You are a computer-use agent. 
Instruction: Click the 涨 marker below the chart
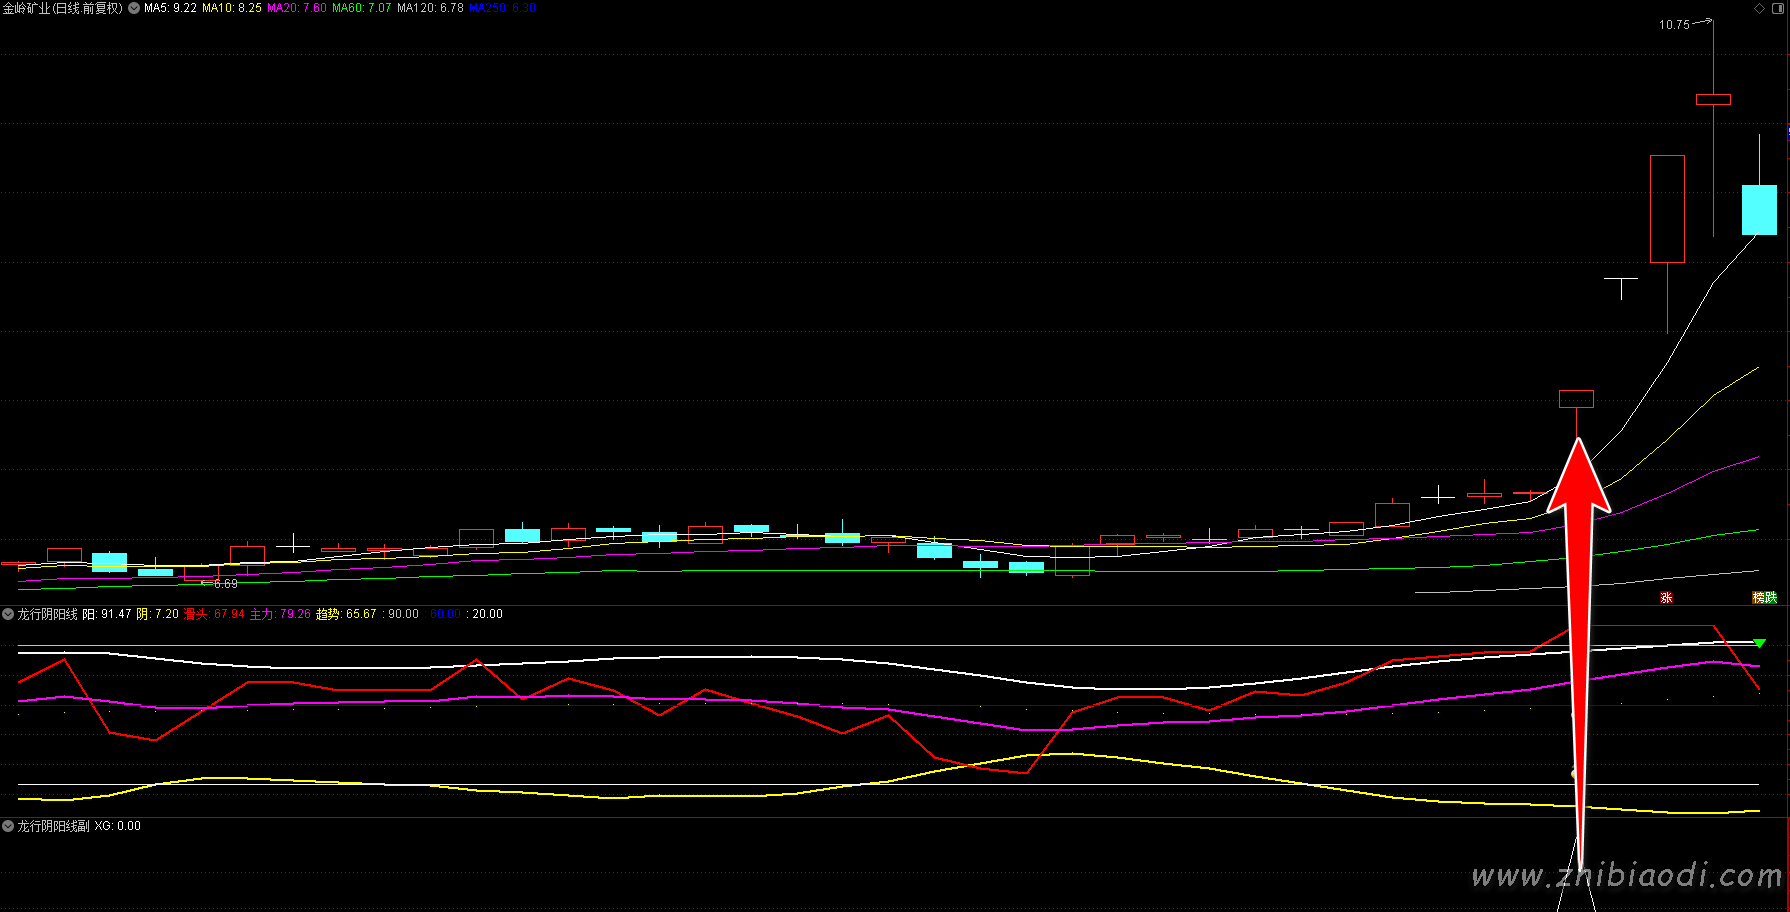1666,597
